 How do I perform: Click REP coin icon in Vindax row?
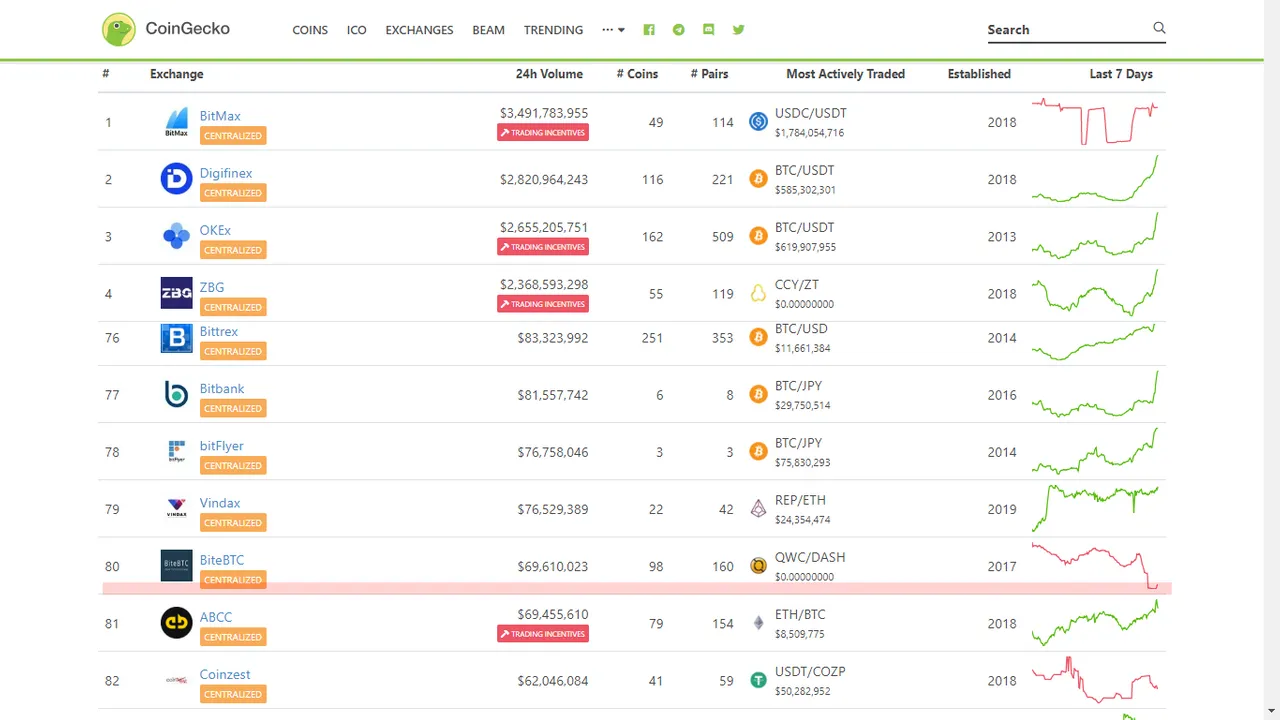click(758, 509)
